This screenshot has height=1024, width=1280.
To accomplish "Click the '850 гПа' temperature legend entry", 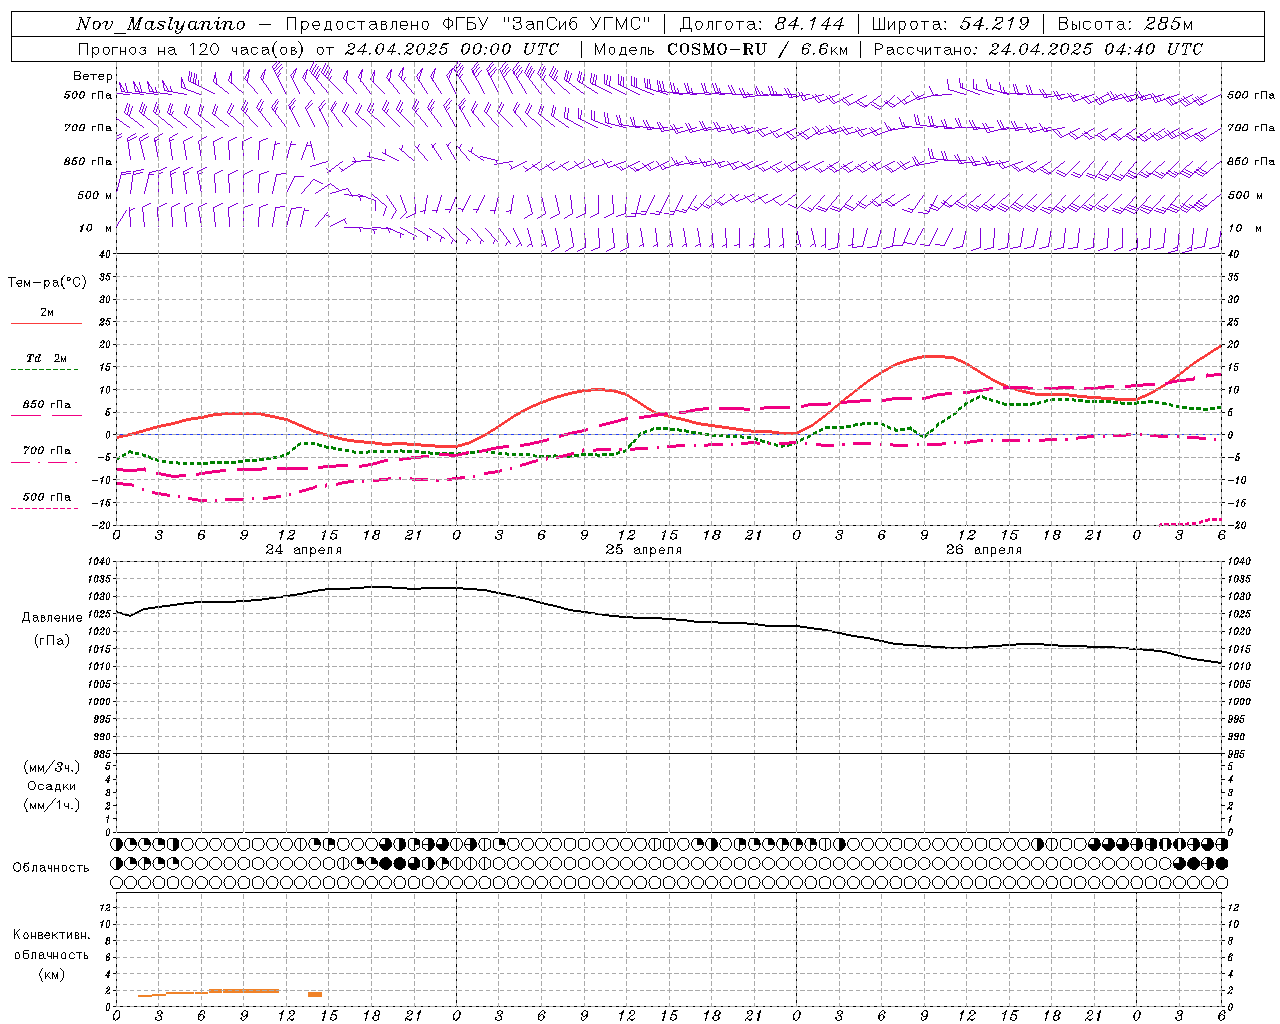I will pos(47,405).
